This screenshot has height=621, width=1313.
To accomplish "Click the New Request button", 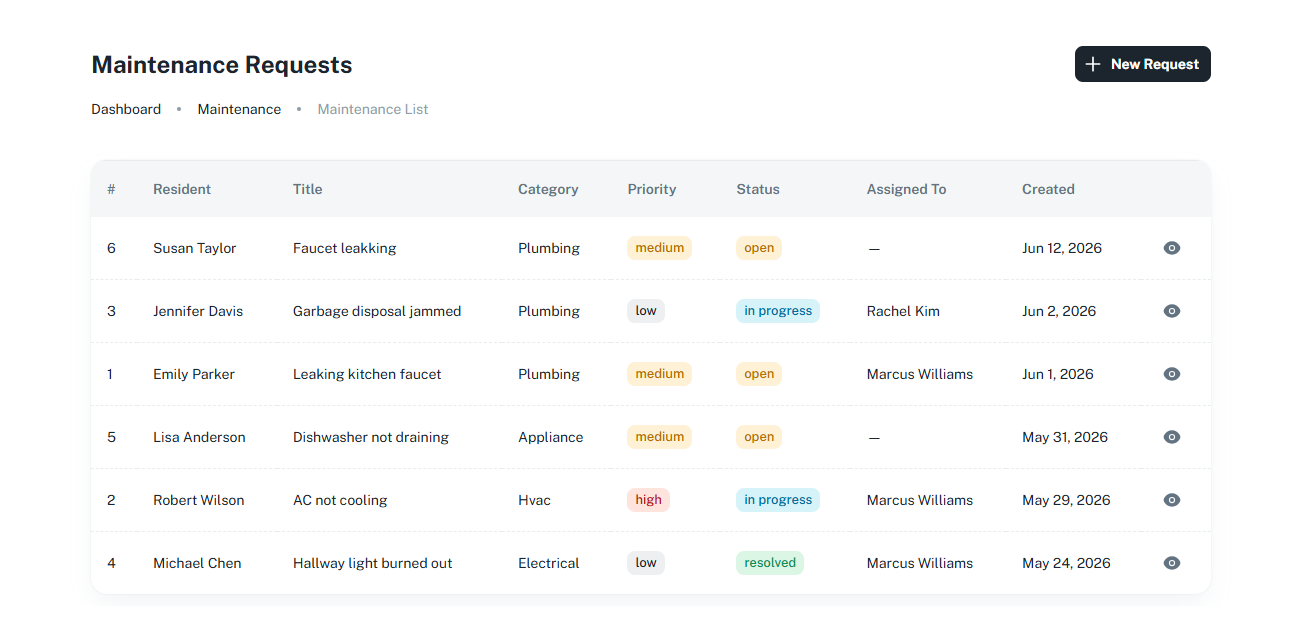I will (1142, 64).
